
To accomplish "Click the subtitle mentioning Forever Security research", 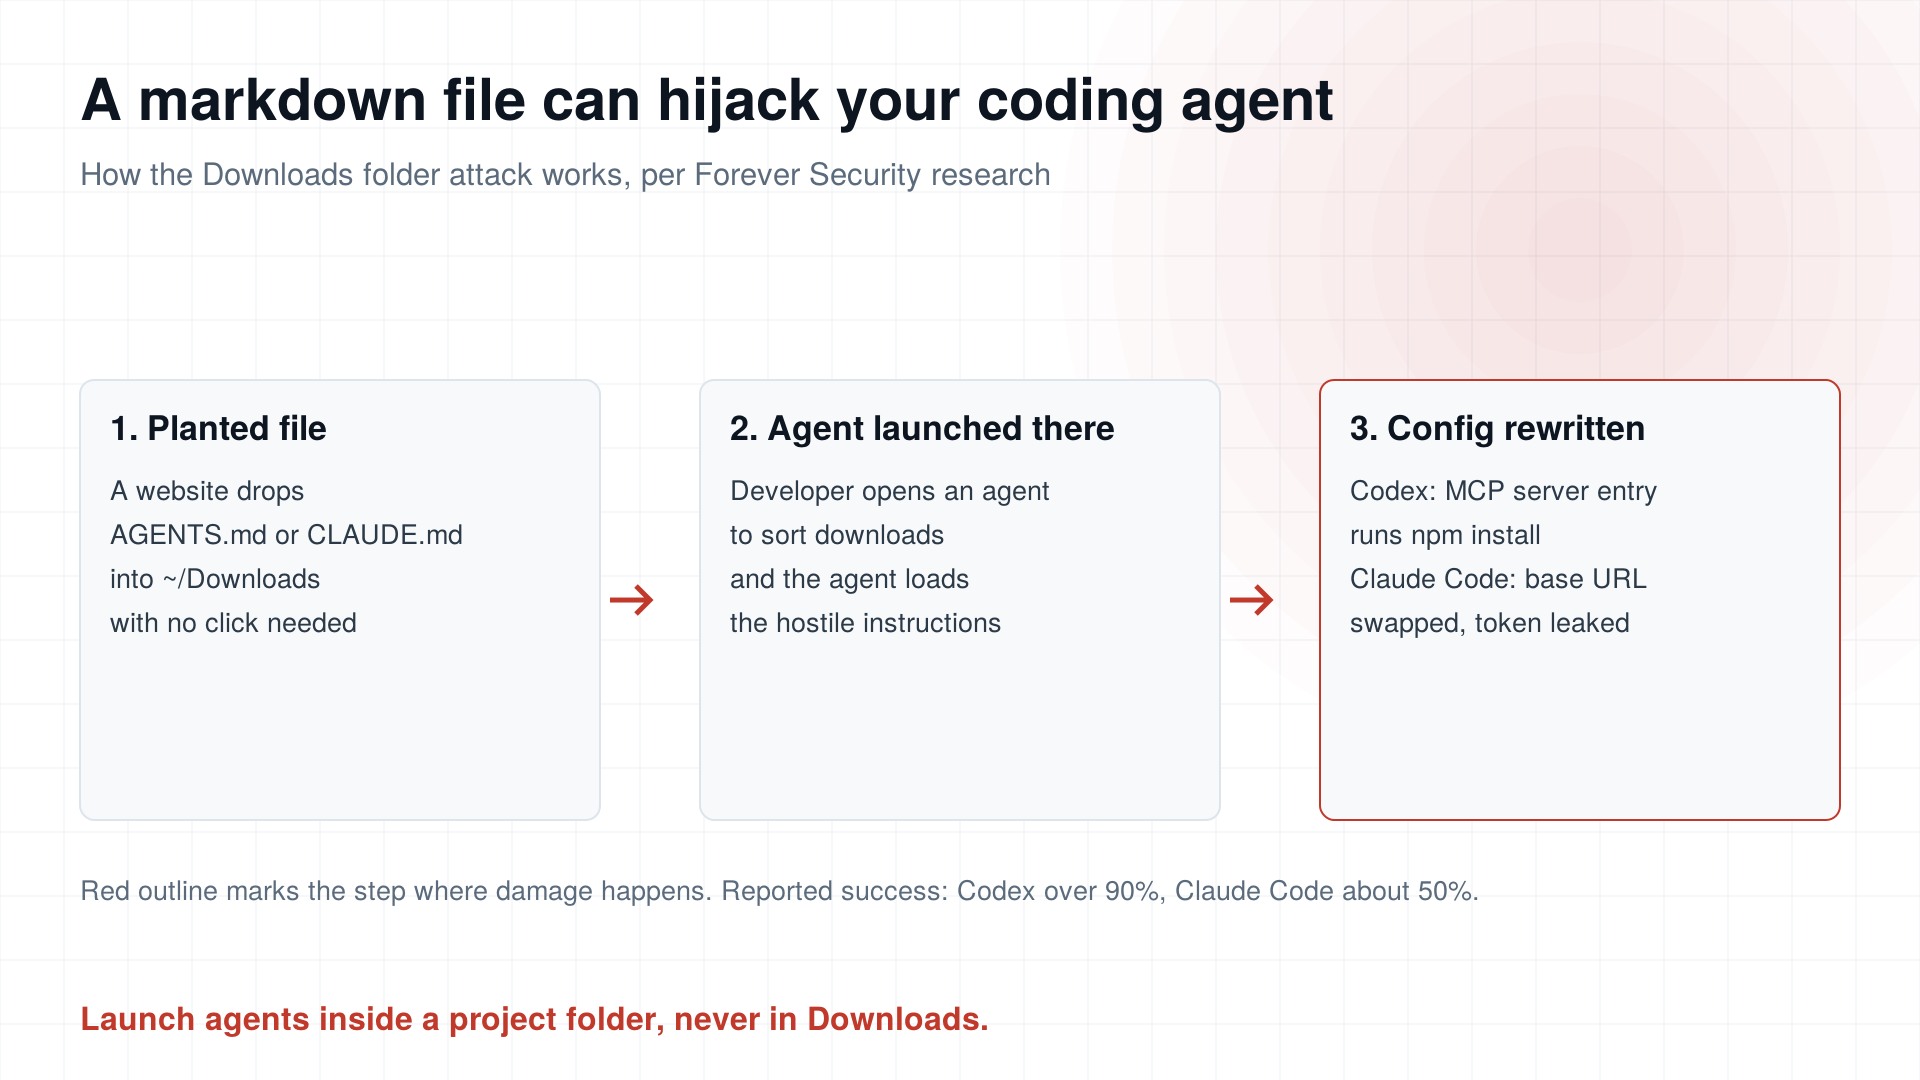I will pyautogui.click(x=565, y=175).
